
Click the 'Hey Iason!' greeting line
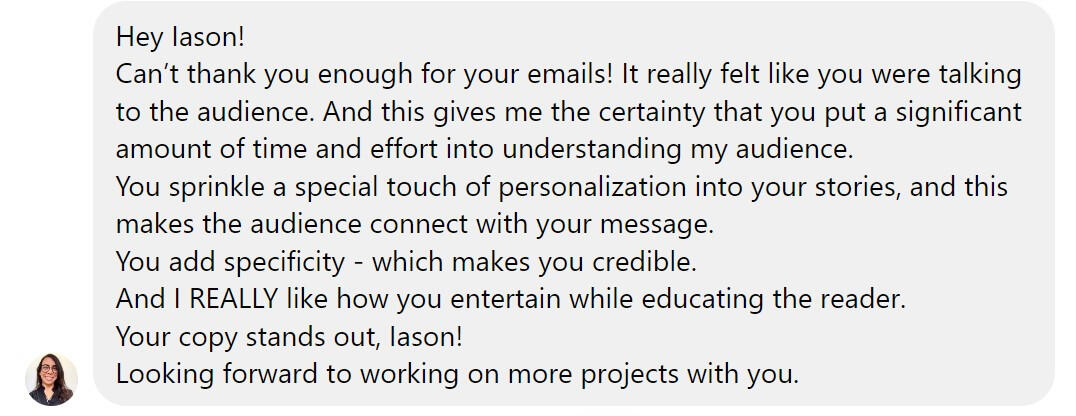(x=180, y=38)
